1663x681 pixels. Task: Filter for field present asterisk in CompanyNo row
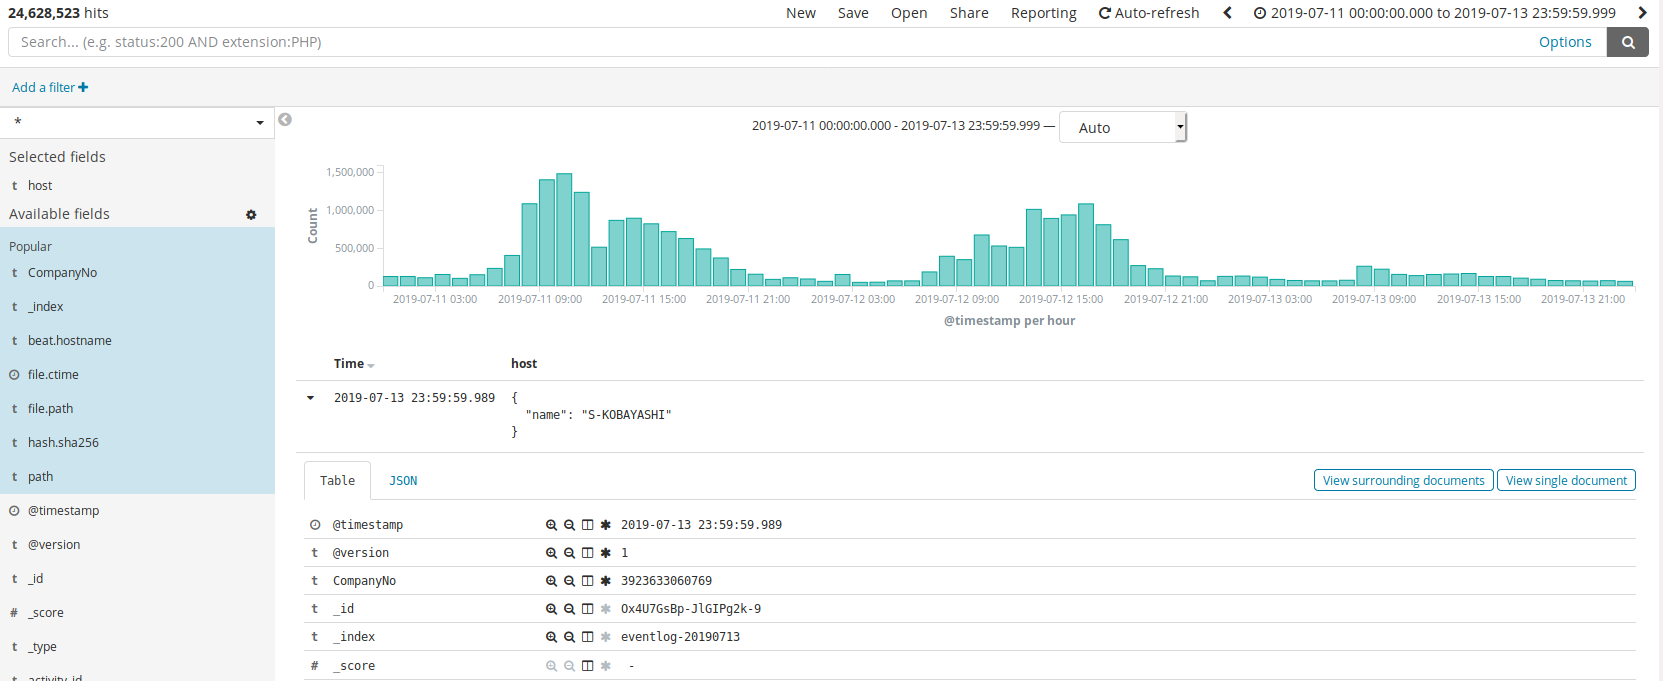pyautogui.click(x=605, y=581)
